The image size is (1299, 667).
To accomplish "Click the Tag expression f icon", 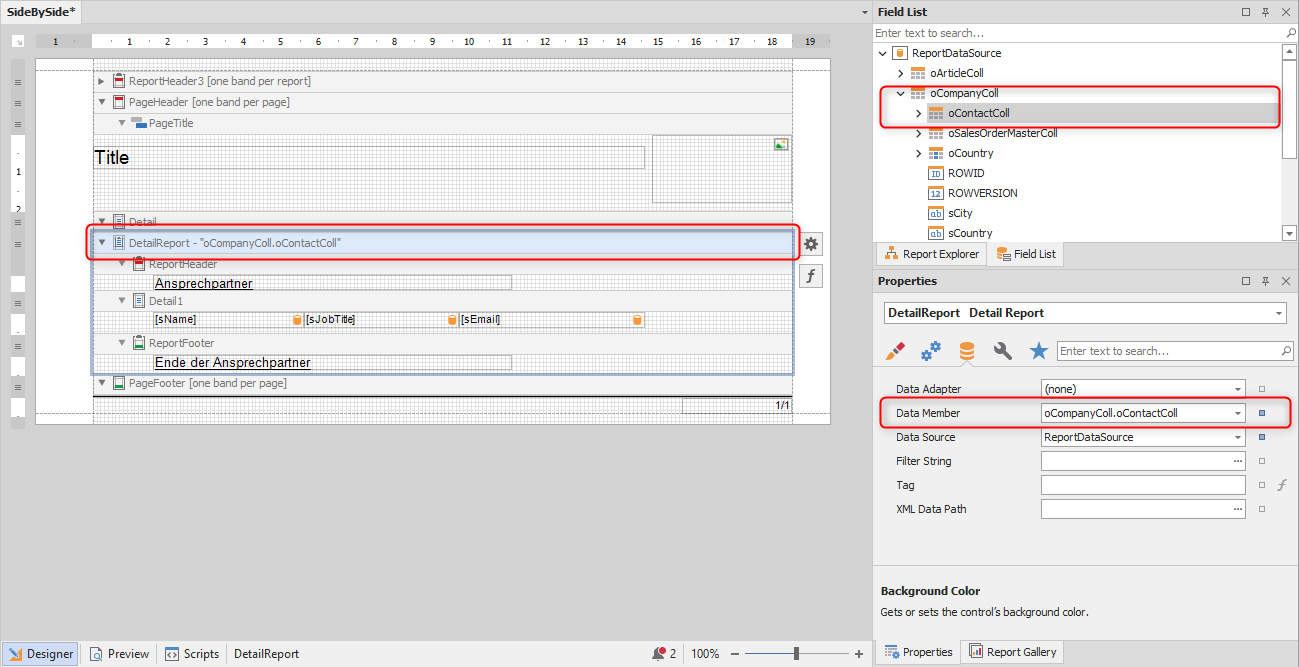I will 1282,485.
